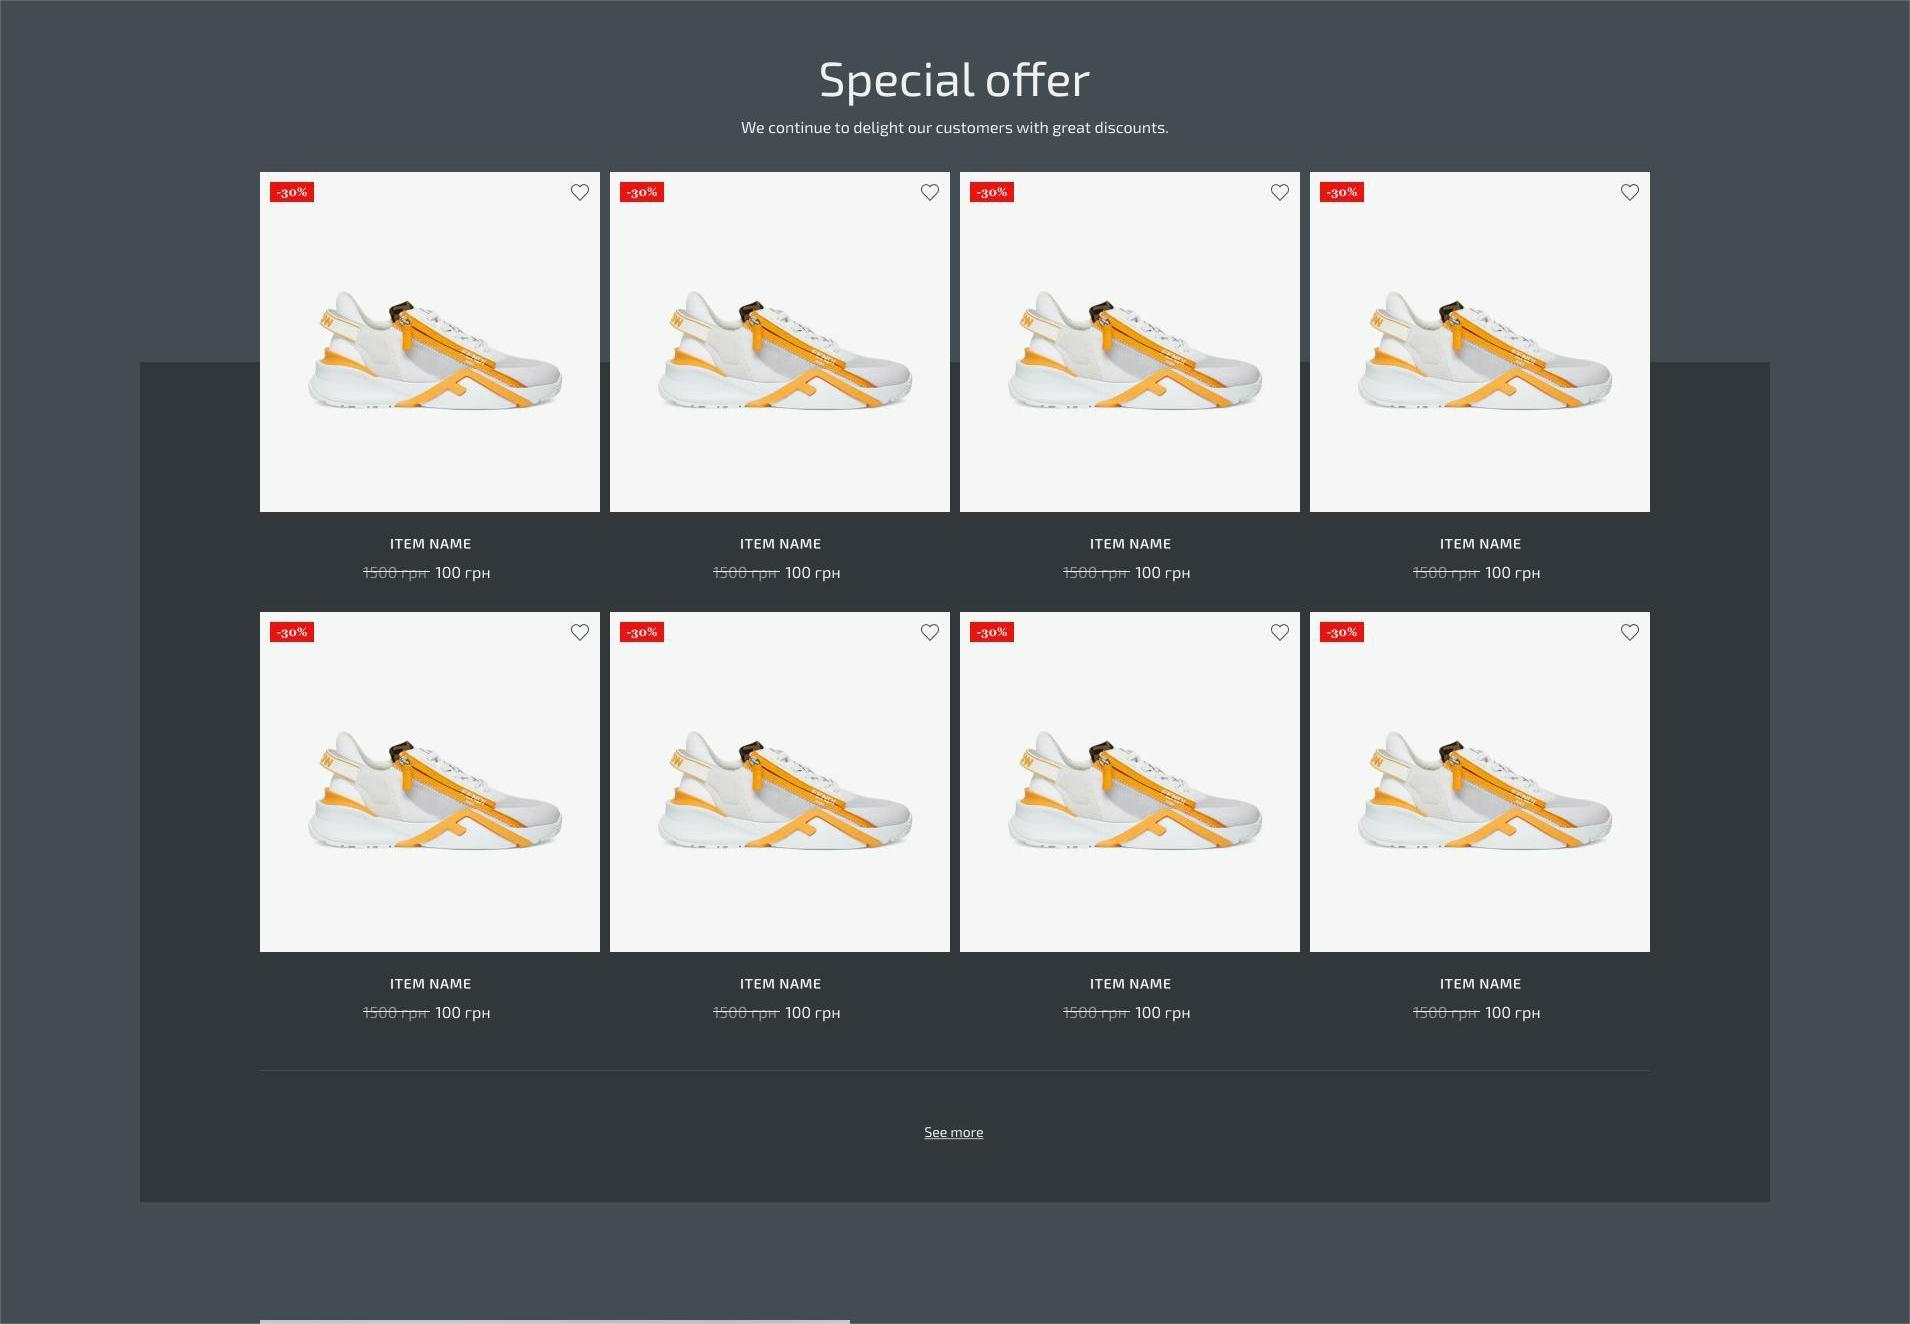Click ITEM NAME under third top-row product
Viewport: 1910px width, 1324px height.
[1130, 544]
